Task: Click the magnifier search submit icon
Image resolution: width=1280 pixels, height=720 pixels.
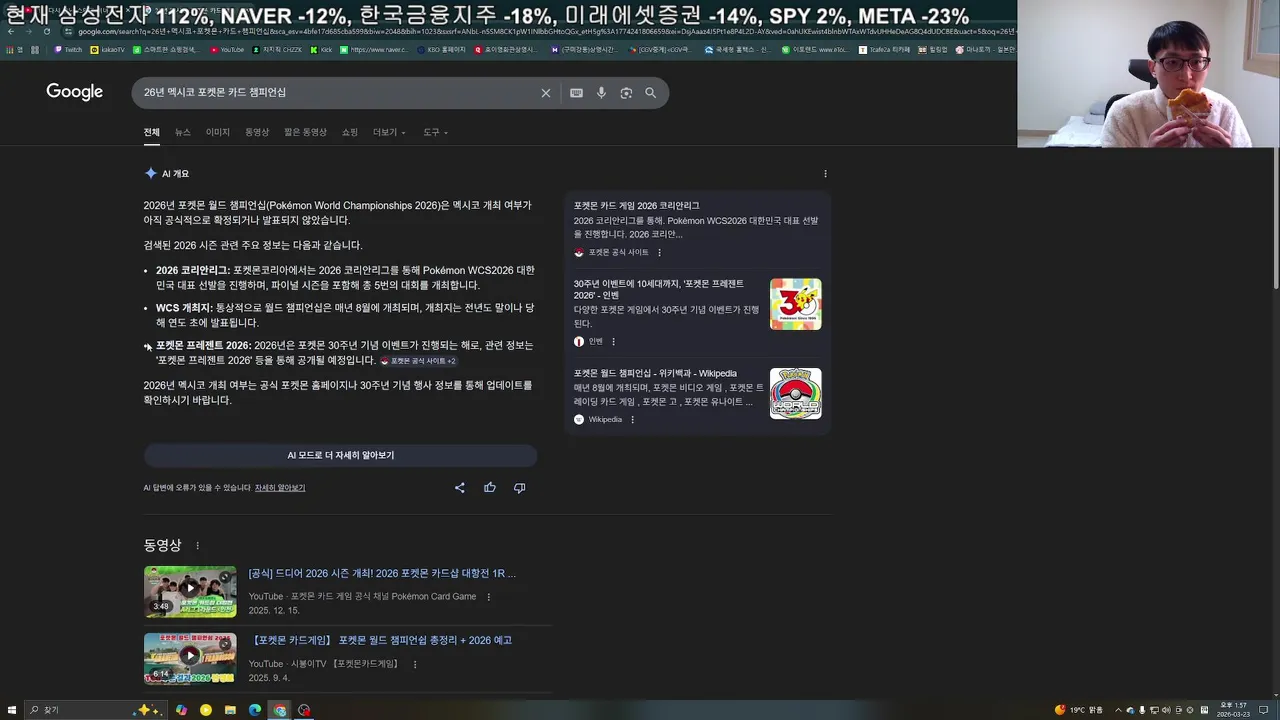Action: 650,93
